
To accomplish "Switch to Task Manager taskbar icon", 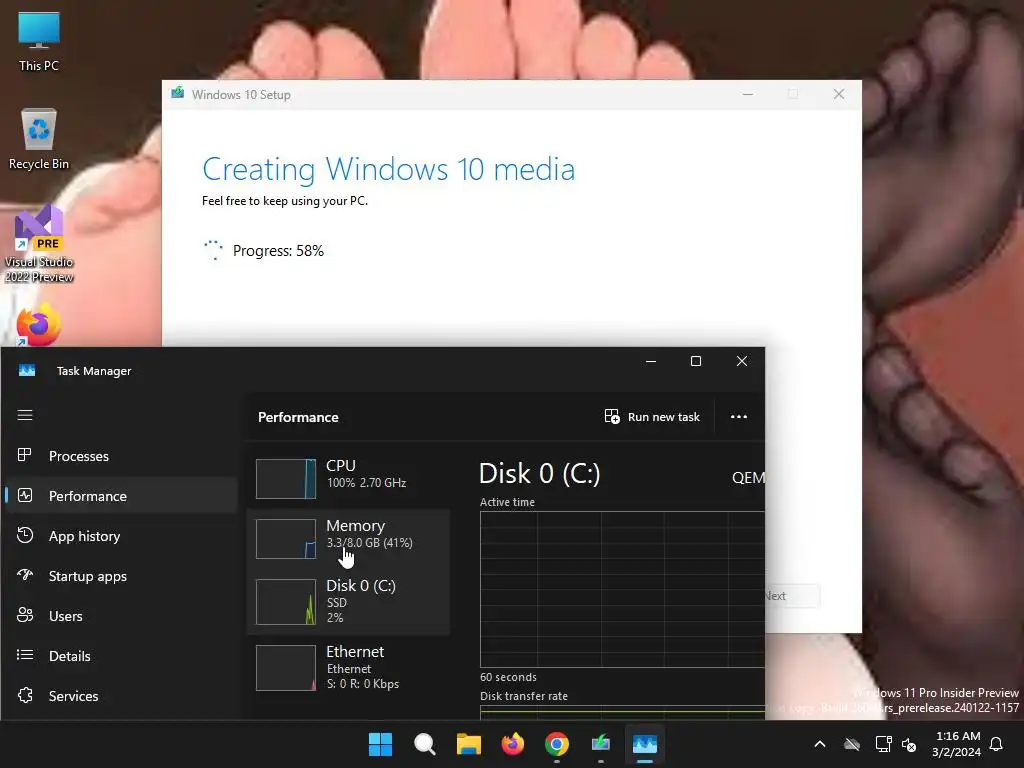I will click(645, 744).
